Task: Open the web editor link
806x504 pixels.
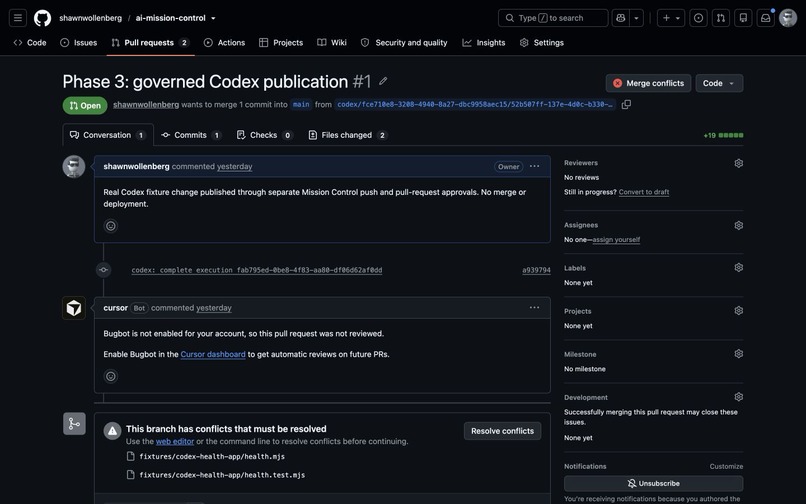Action: click(175, 441)
